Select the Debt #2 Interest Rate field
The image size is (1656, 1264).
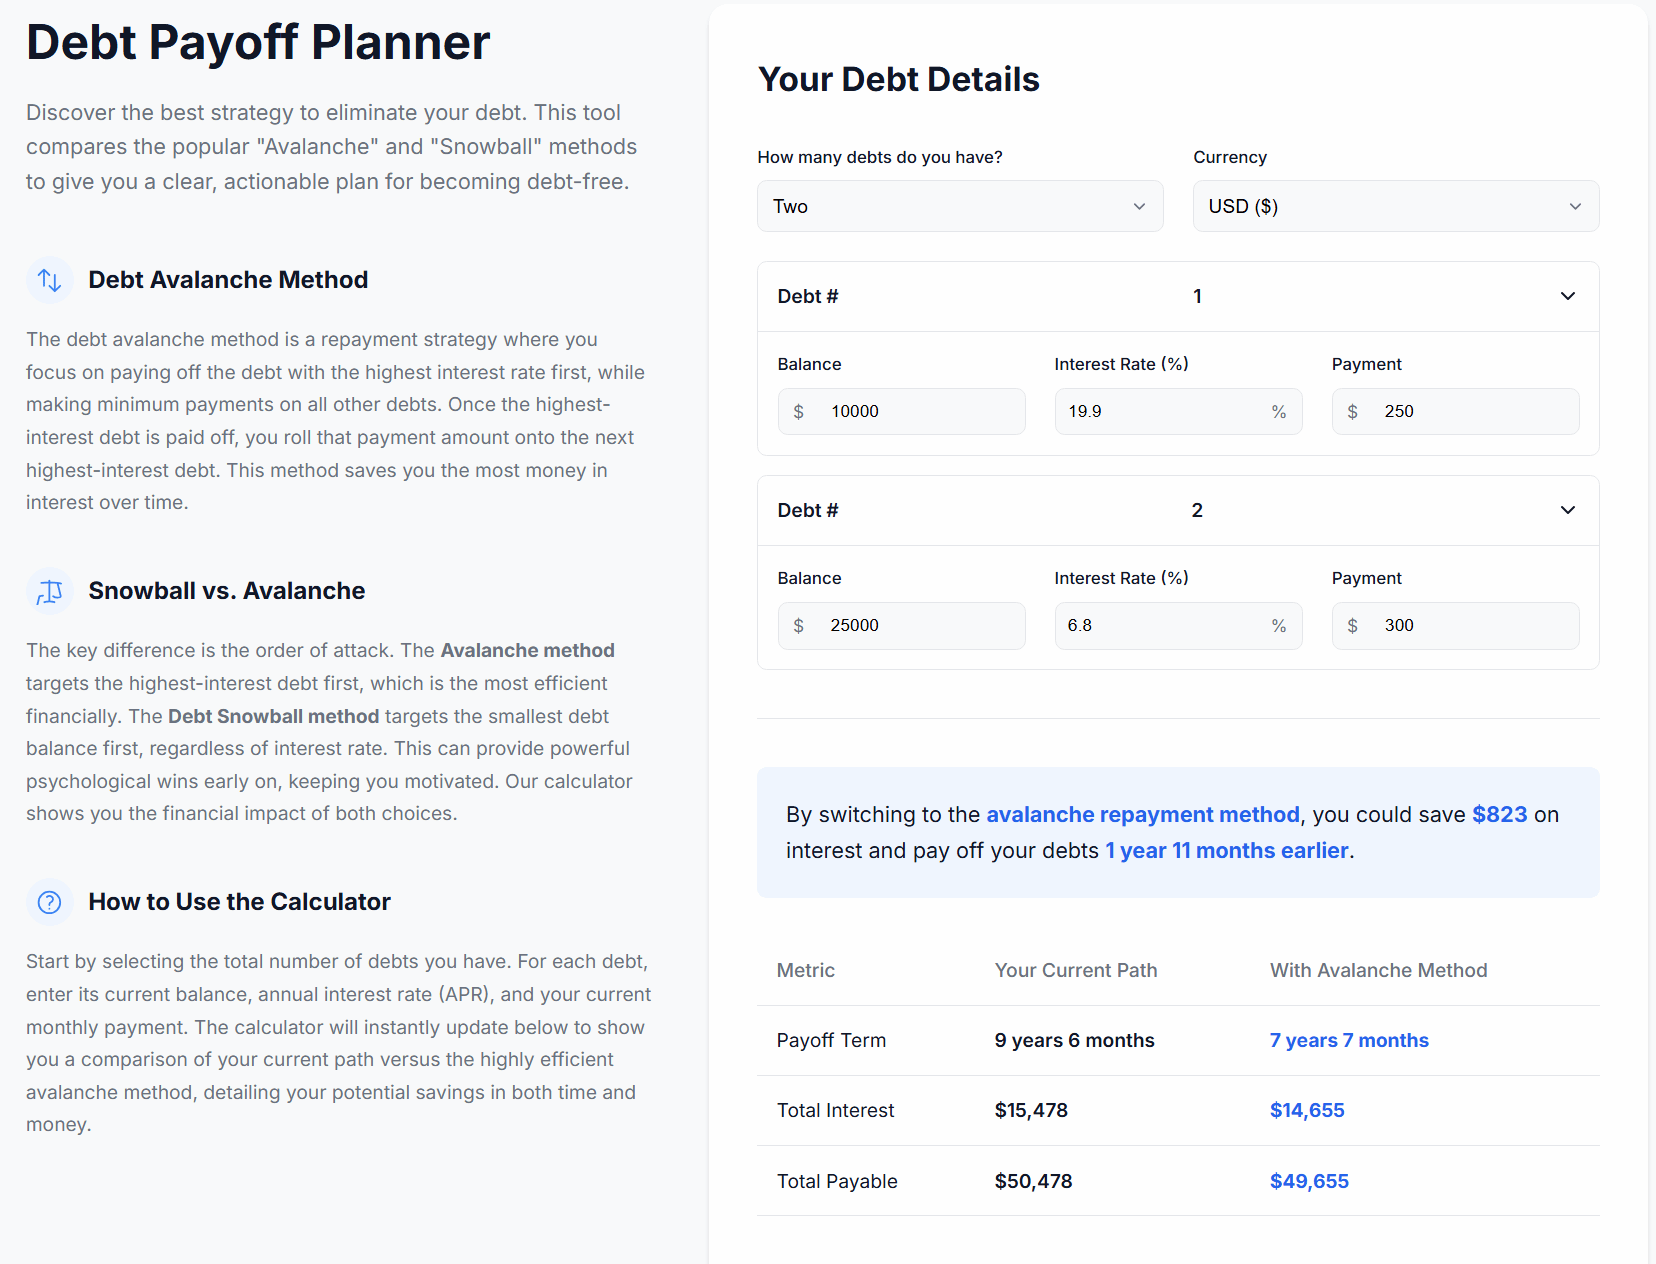[1177, 625]
